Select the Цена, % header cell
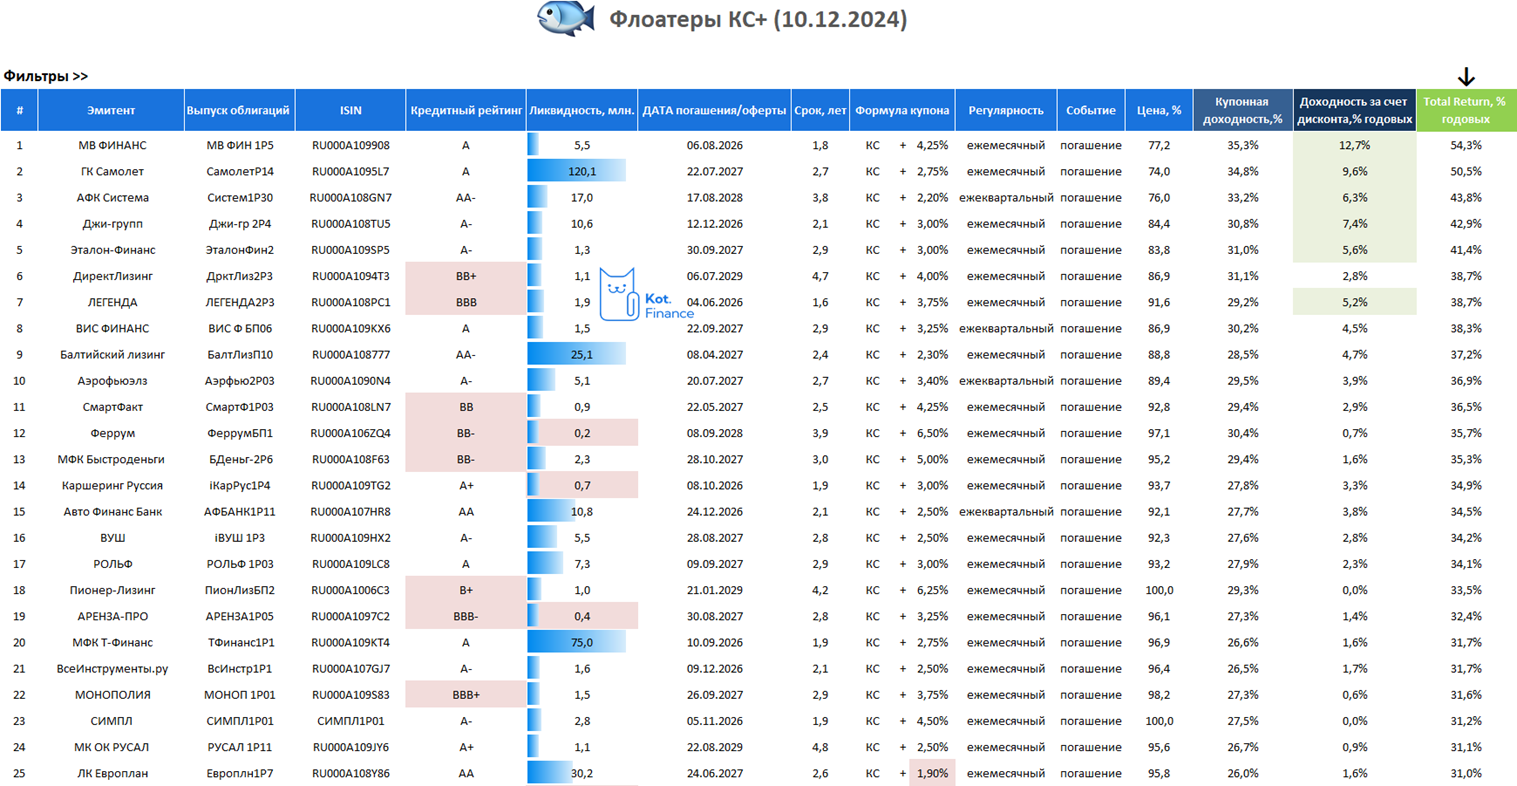The image size is (1517, 786). [1159, 110]
